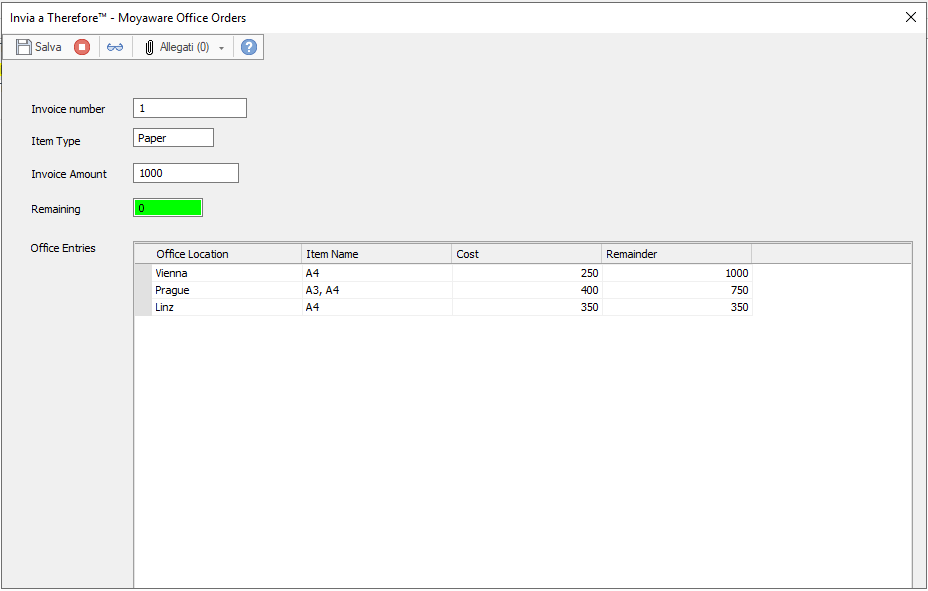The height and width of the screenshot is (591, 928).
Task: Click the Prague row selector cell
Action: click(143, 290)
